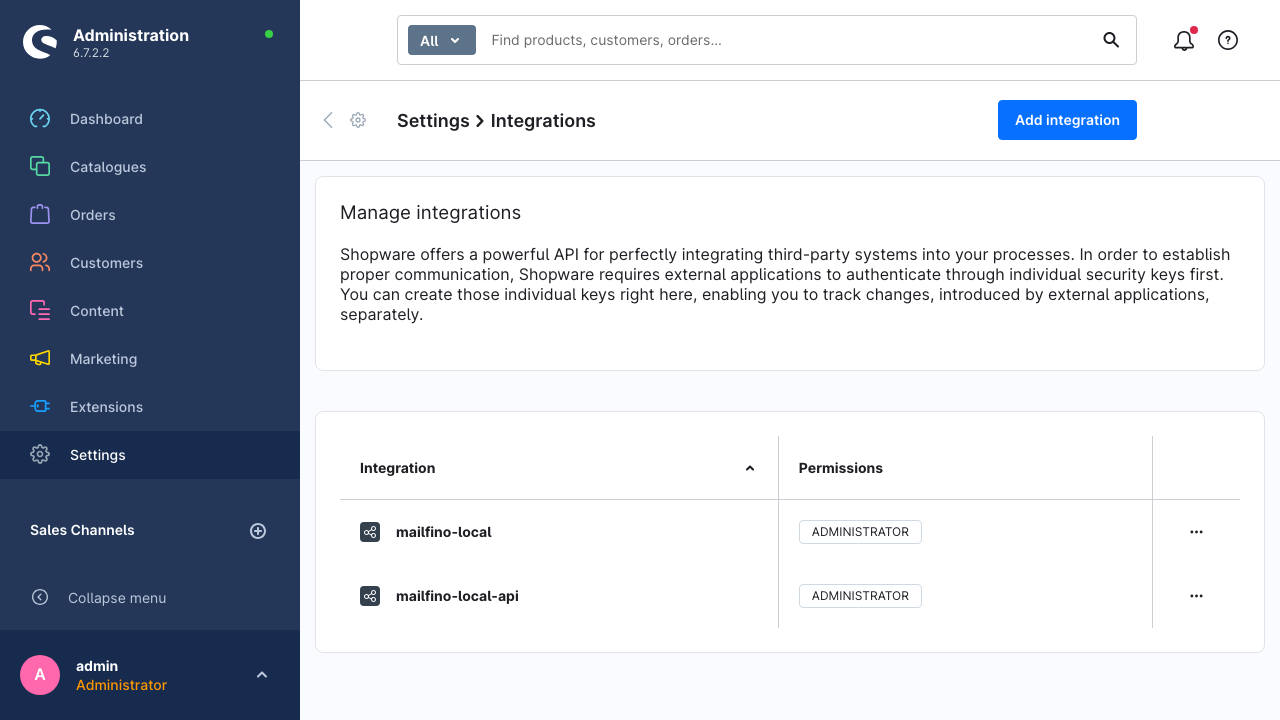The image size is (1280, 720).
Task: Click the Orders shopping bag icon
Action: click(40, 214)
